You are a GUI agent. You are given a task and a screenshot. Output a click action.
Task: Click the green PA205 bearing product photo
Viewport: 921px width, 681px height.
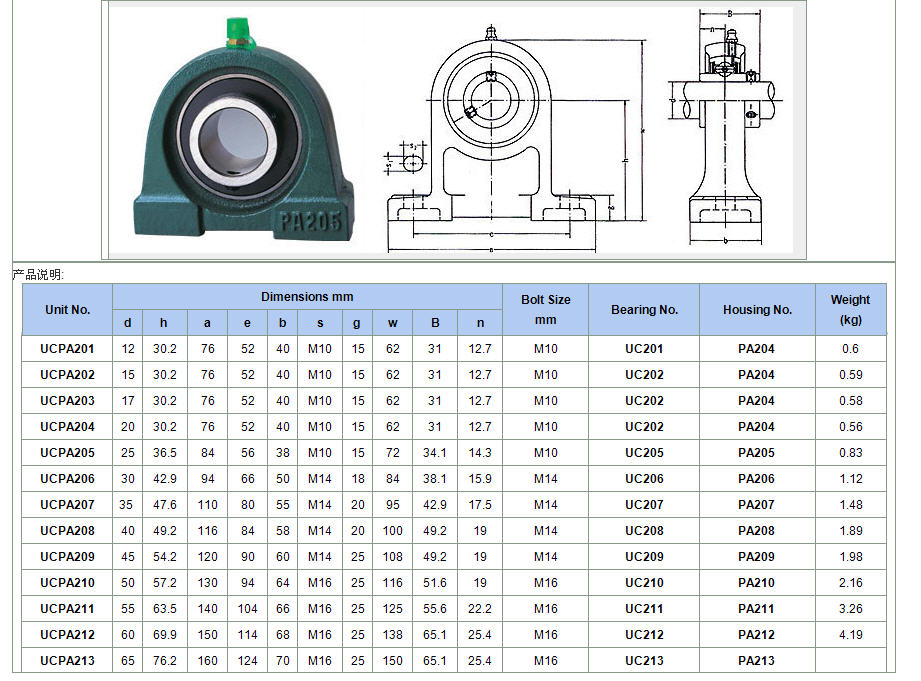pos(244,129)
